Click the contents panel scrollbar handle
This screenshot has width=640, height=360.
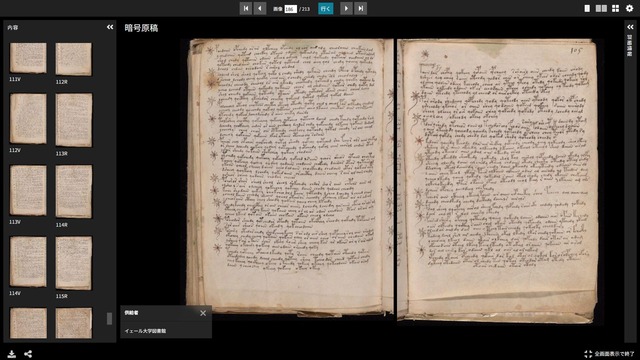109,319
